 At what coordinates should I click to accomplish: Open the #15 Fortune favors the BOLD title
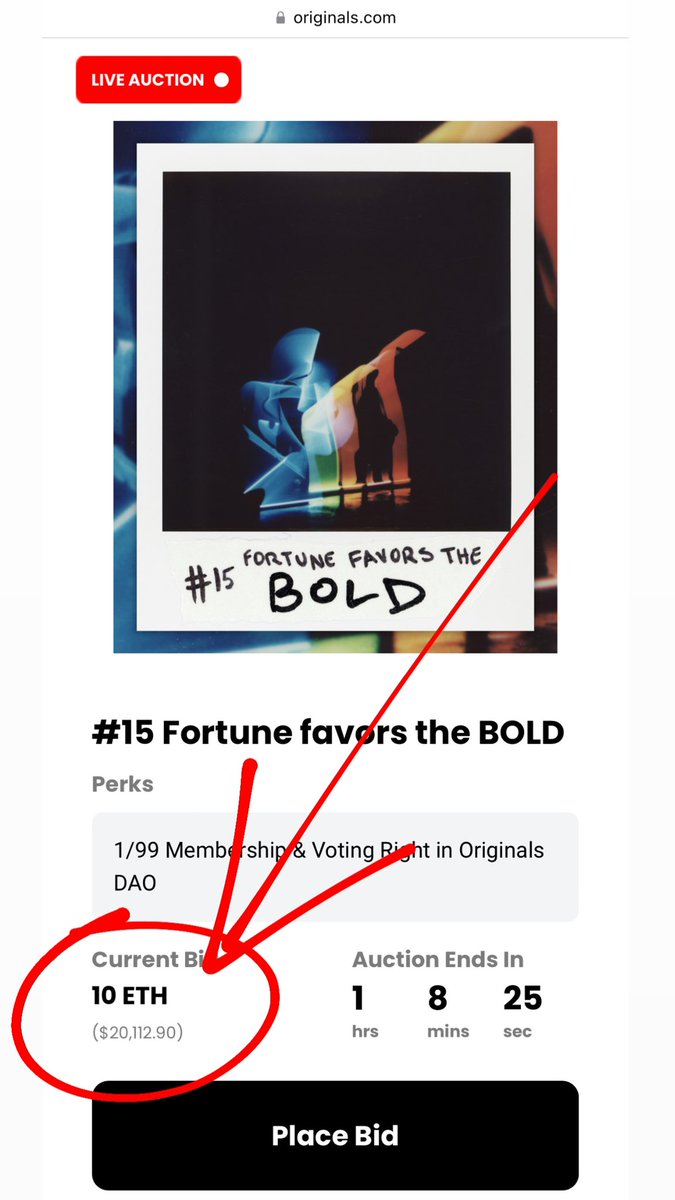[328, 732]
